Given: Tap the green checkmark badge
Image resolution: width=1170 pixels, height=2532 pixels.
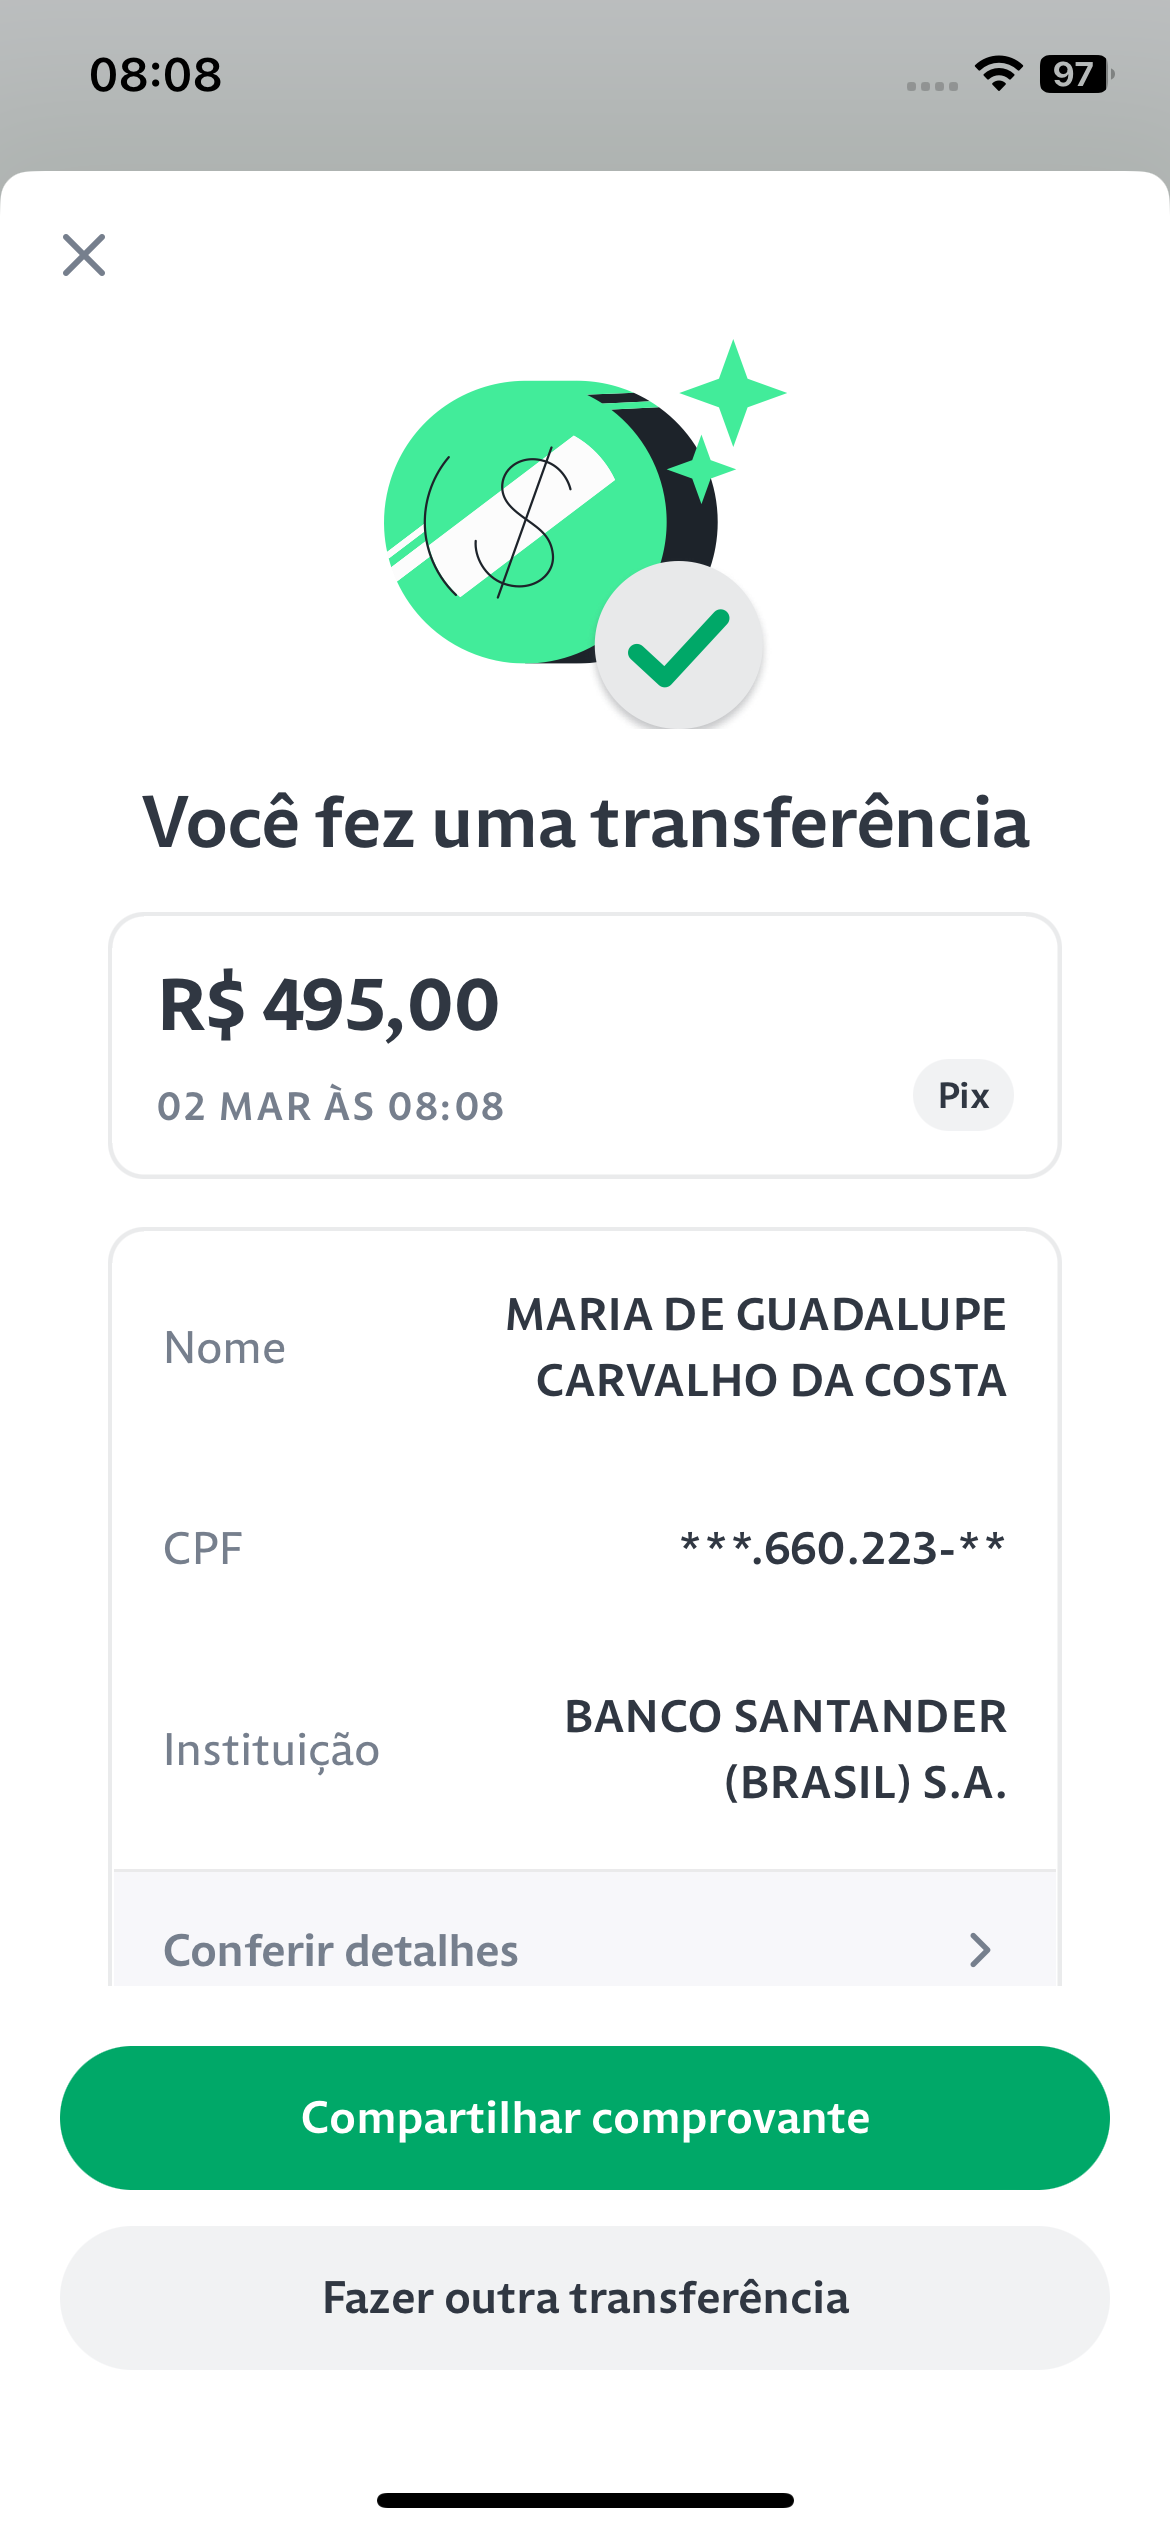Looking at the screenshot, I should click(680, 646).
